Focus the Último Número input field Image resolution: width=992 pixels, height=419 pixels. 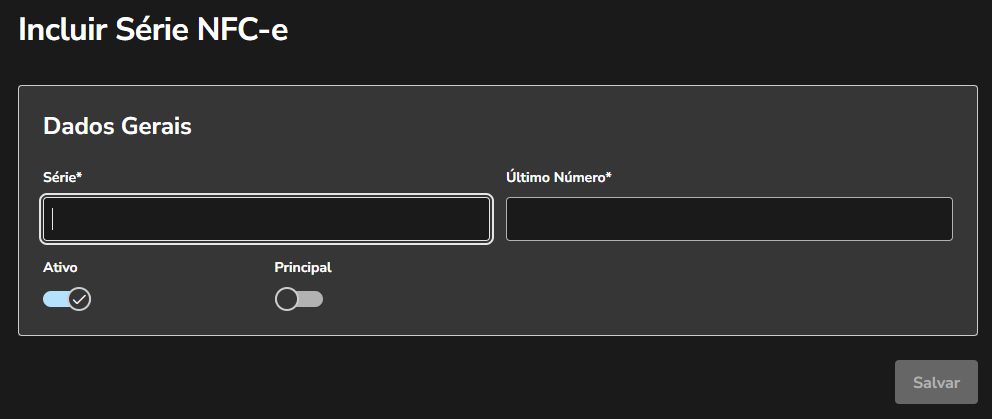click(x=728, y=219)
